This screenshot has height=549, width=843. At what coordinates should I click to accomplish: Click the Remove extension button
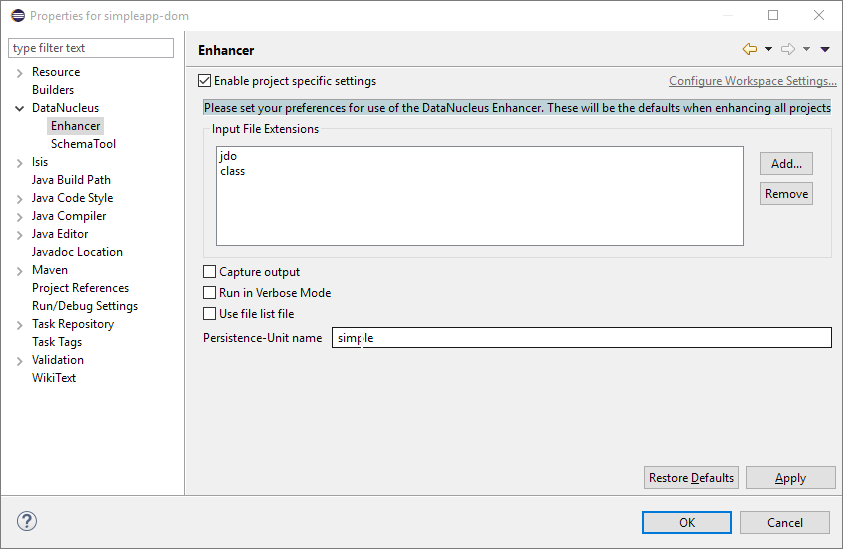786,194
